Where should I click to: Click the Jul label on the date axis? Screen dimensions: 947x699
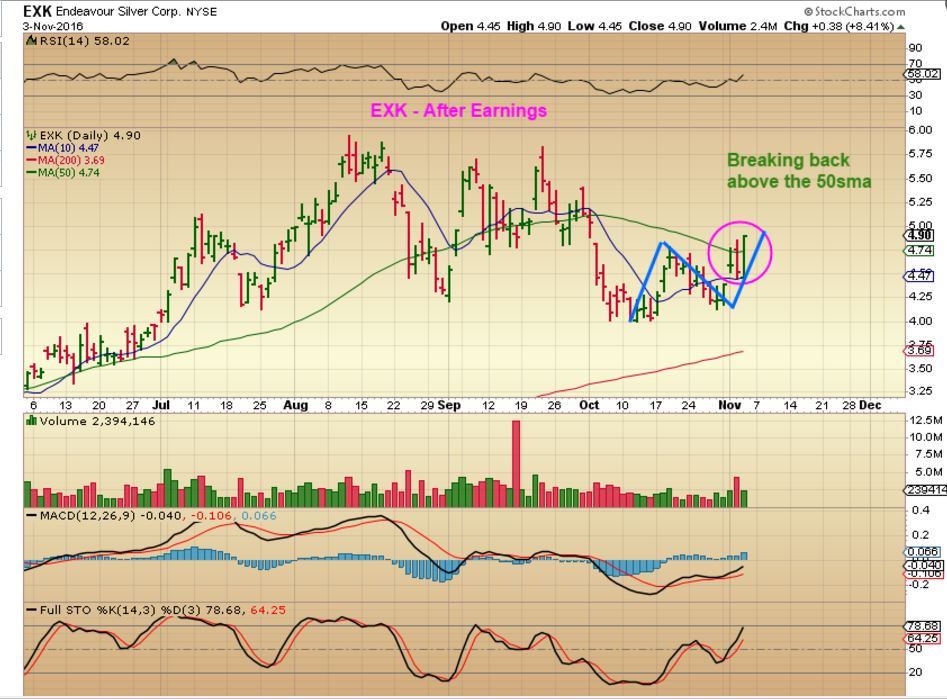click(161, 405)
